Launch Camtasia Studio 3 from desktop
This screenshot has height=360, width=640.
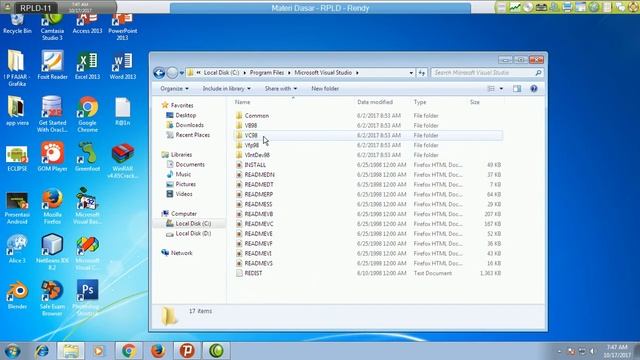click(52, 27)
